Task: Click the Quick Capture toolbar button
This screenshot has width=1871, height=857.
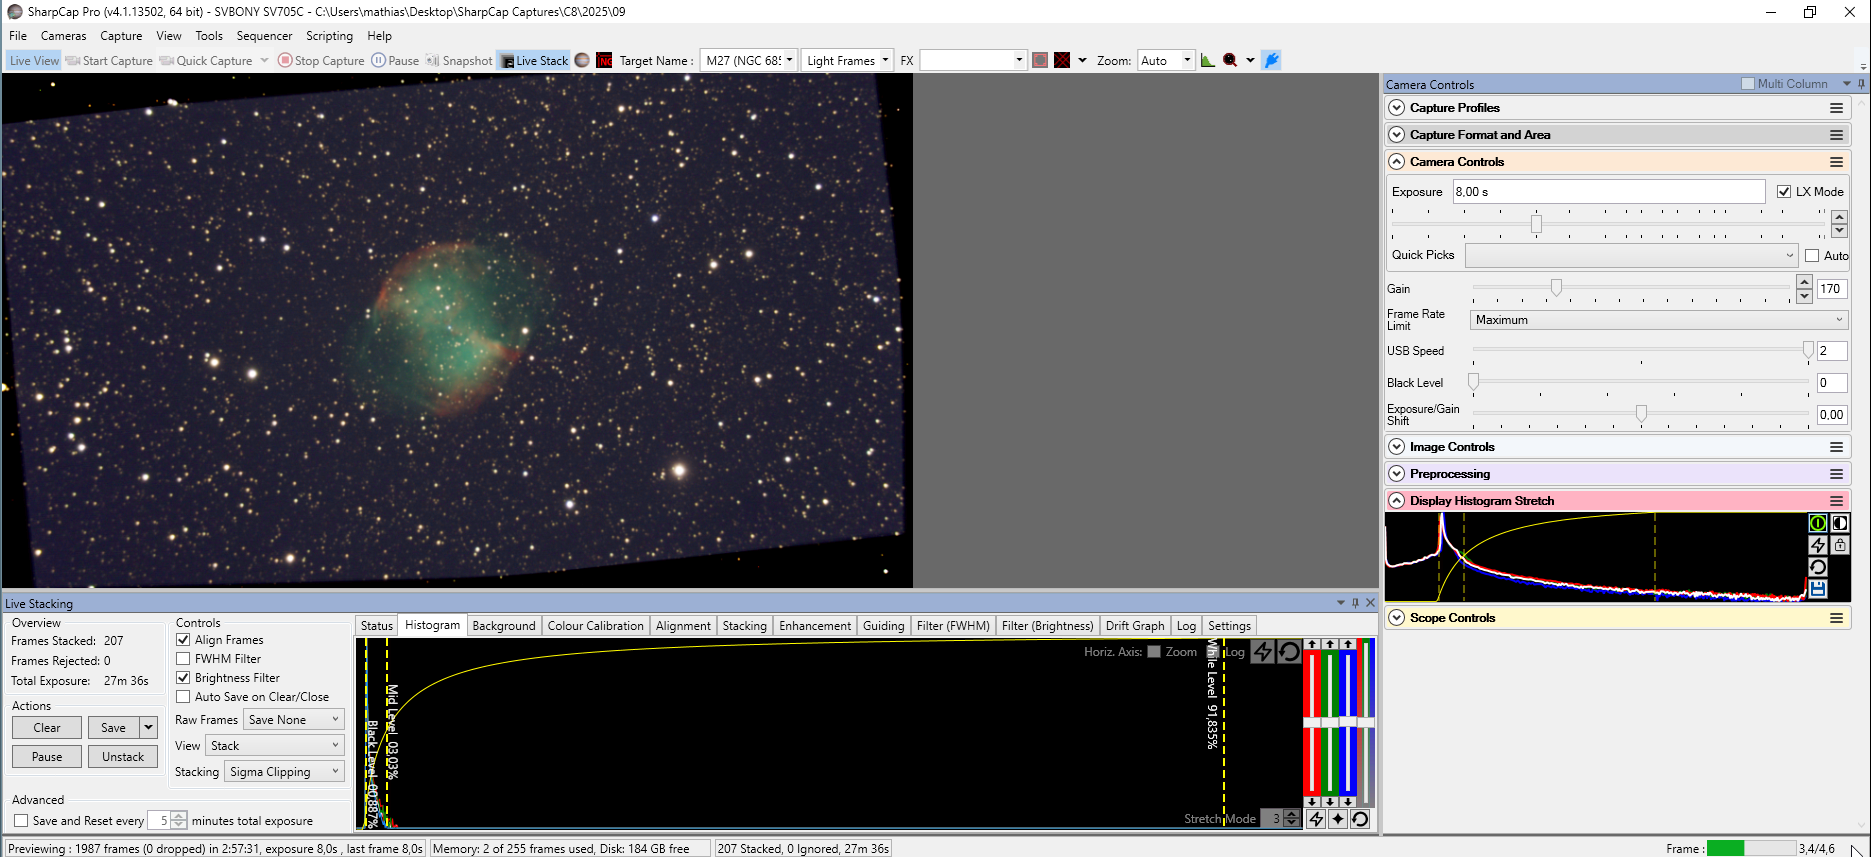Action: click(206, 60)
